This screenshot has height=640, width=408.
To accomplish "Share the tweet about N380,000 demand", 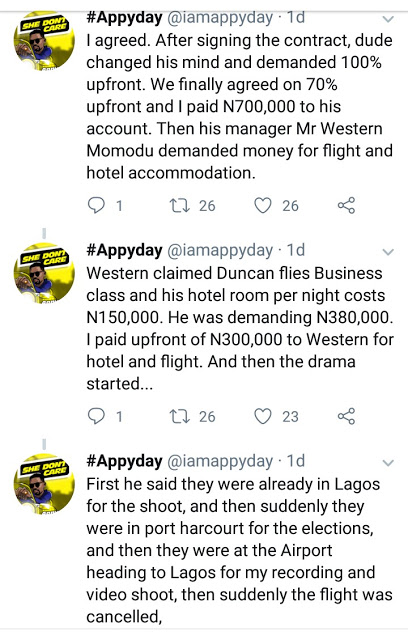I will [346, 416].
